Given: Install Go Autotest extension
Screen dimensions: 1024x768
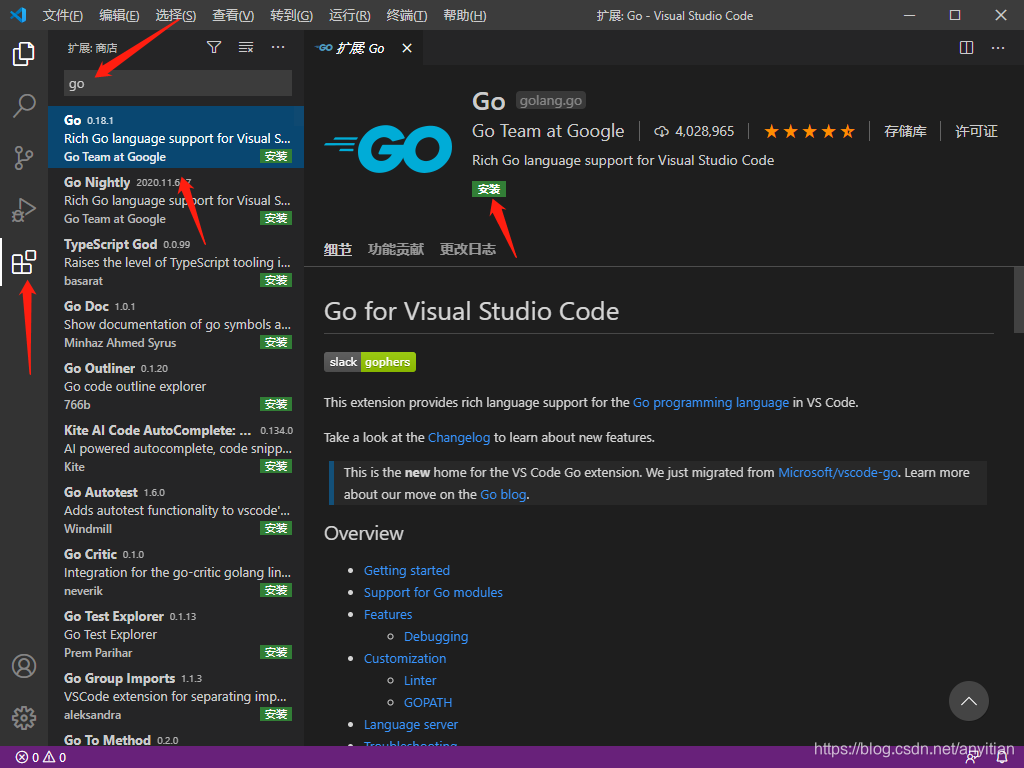Looking at the screenshot, I should pos(276,529).
